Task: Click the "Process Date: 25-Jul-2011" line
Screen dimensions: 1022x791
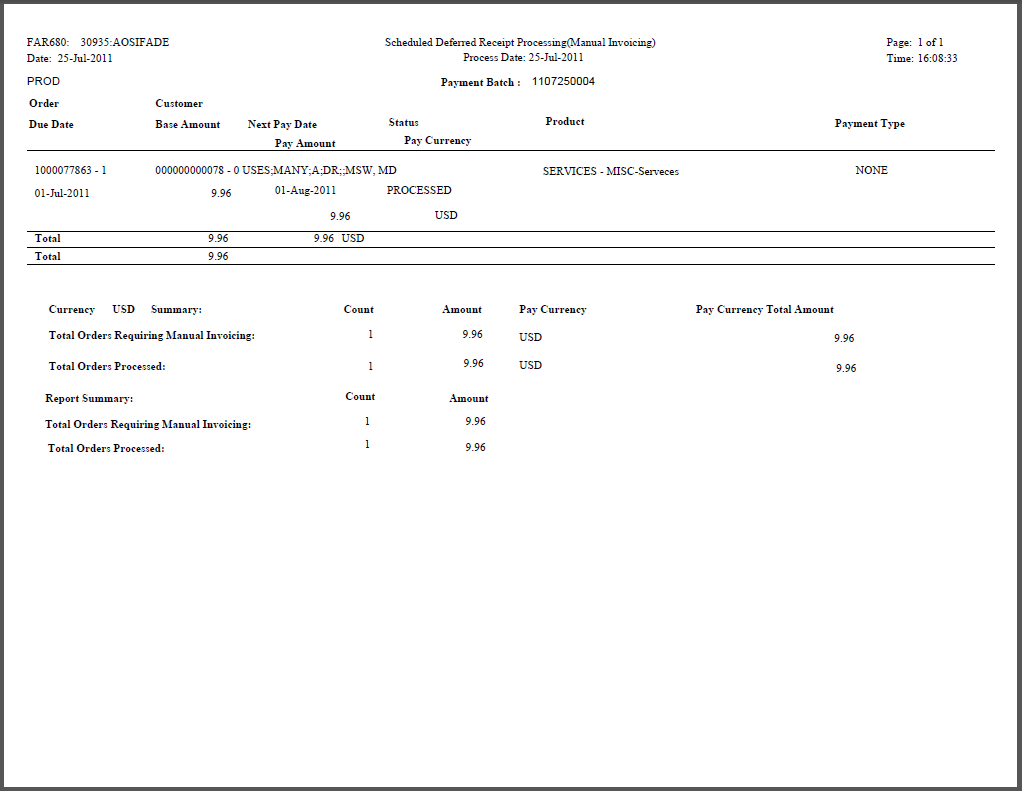Action: (x=523, y=57)
